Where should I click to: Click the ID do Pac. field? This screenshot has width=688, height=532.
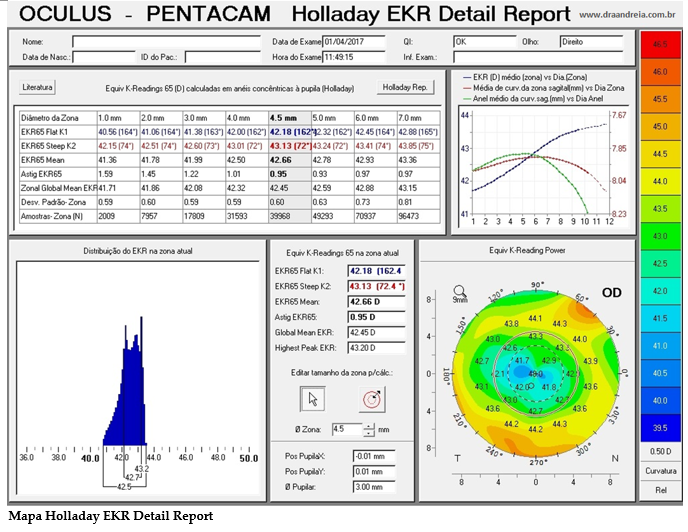pyautogui.click(x=222, y=57)
